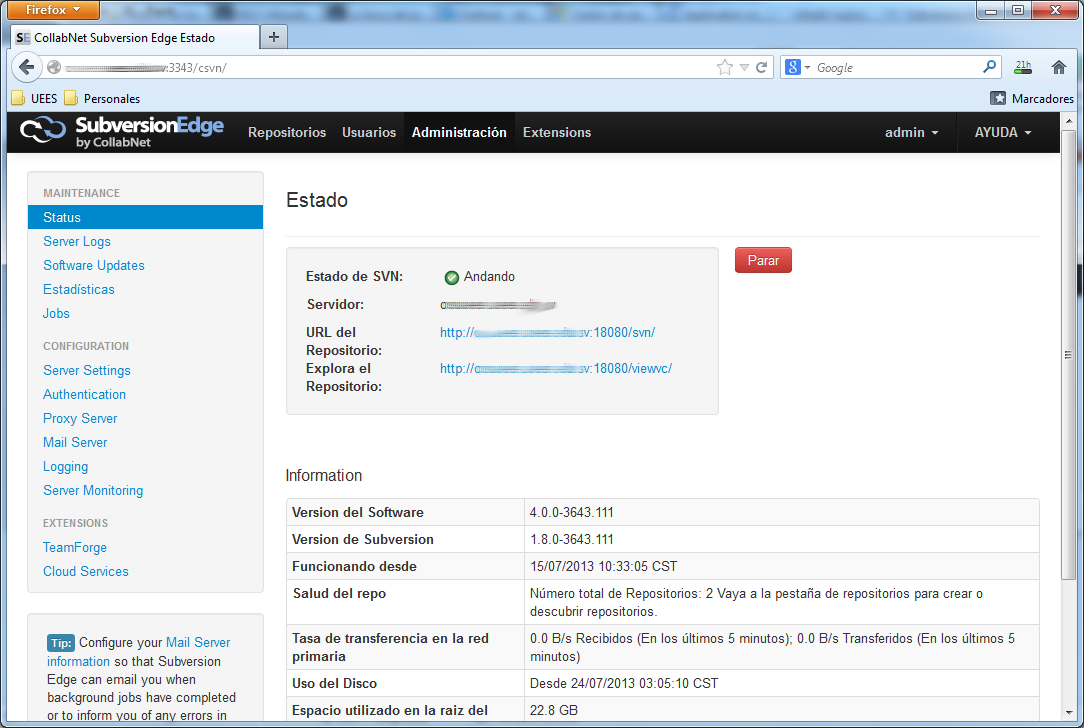The width and height of the screenshot is (1084, 728).
Task: Open Mail Server in the Configuration sidebar
Action: point(75,442)
